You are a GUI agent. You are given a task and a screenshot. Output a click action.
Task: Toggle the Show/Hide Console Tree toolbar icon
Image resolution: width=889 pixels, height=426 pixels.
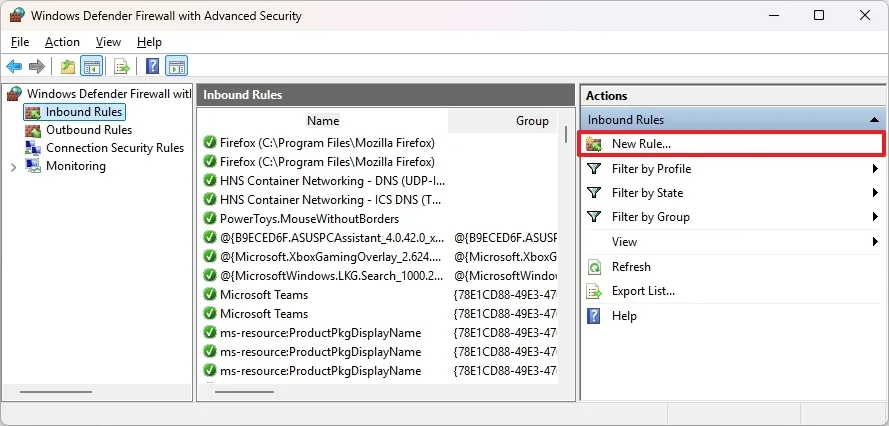91,66
